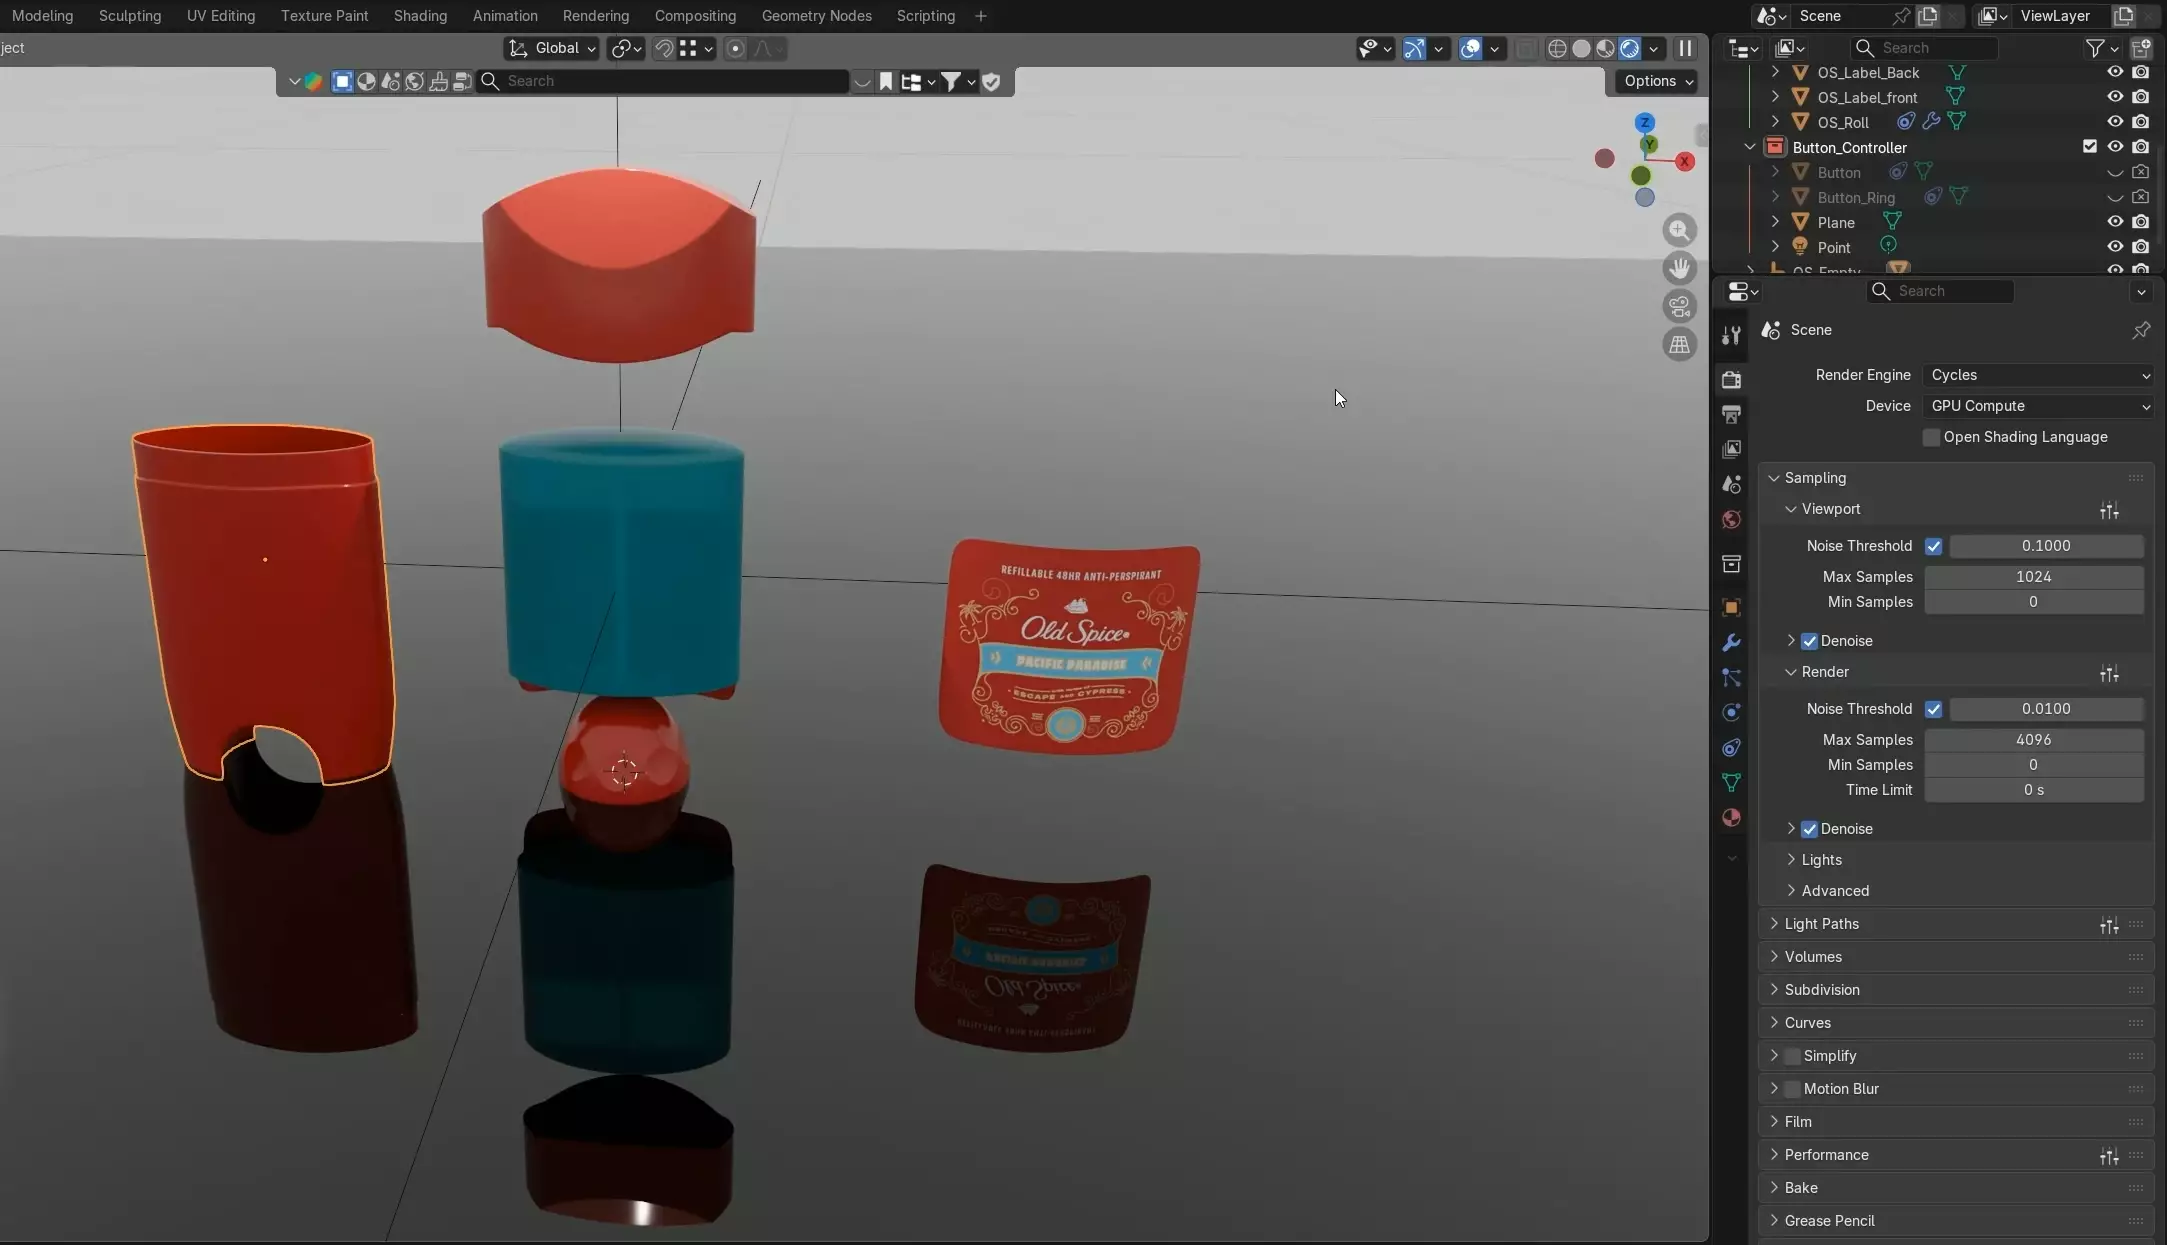
Task: Open the Device dropdown set to GPU Compute
Action: [x=2037, y=406]
